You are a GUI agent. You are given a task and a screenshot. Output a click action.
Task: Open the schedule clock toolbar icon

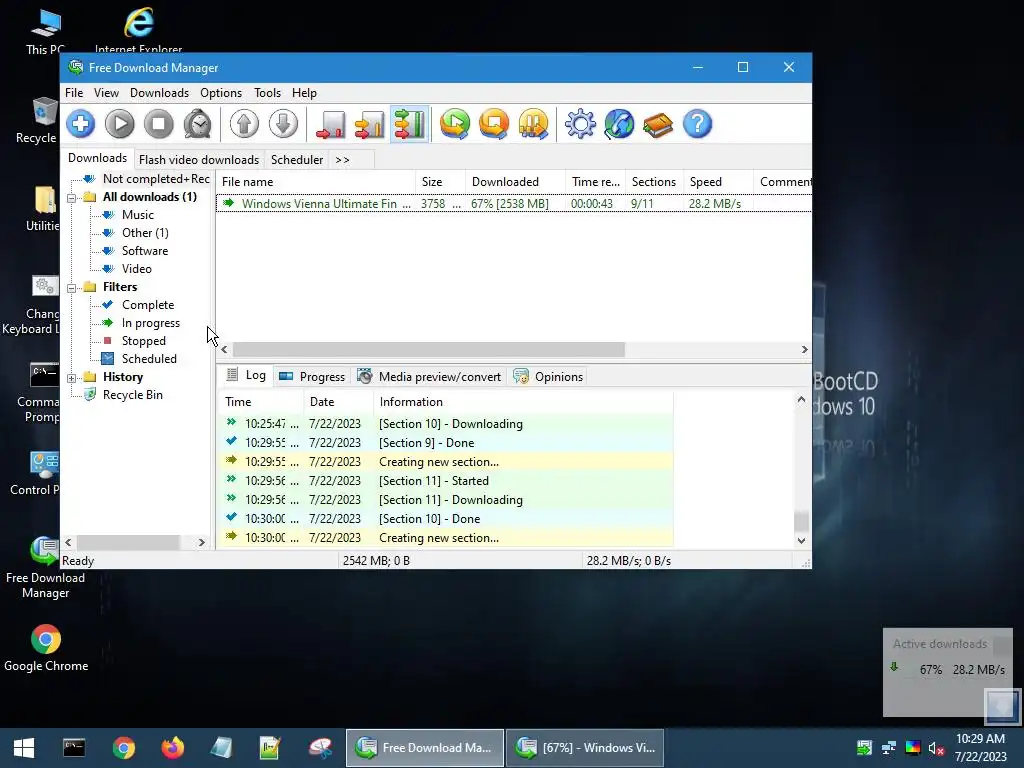tap(197, 124)
